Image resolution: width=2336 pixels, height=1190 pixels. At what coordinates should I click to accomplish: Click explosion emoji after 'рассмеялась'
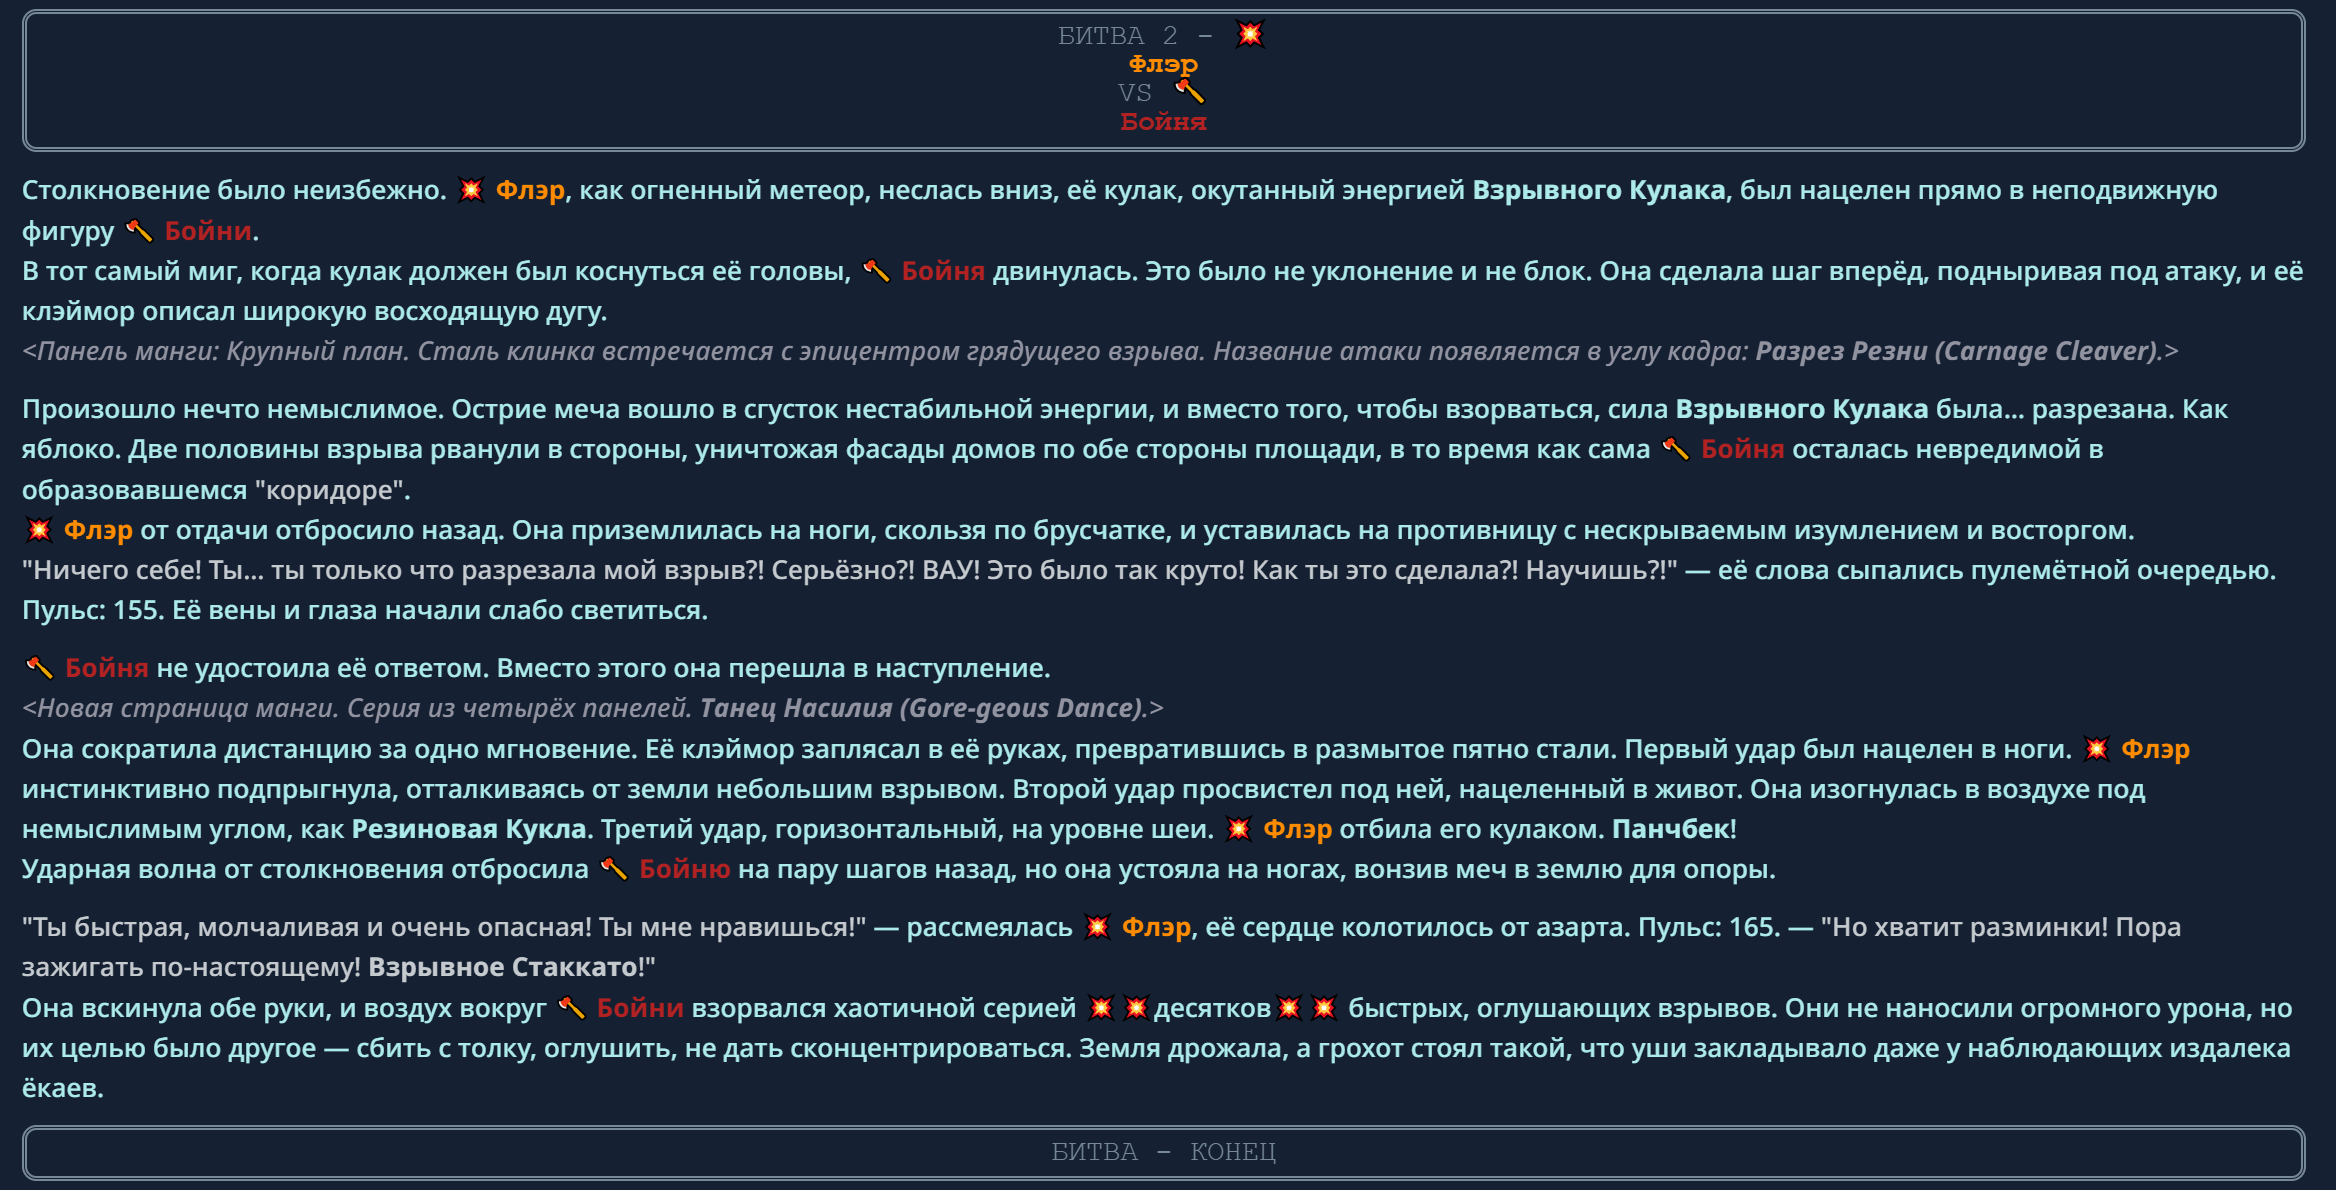click(1097, 927)
